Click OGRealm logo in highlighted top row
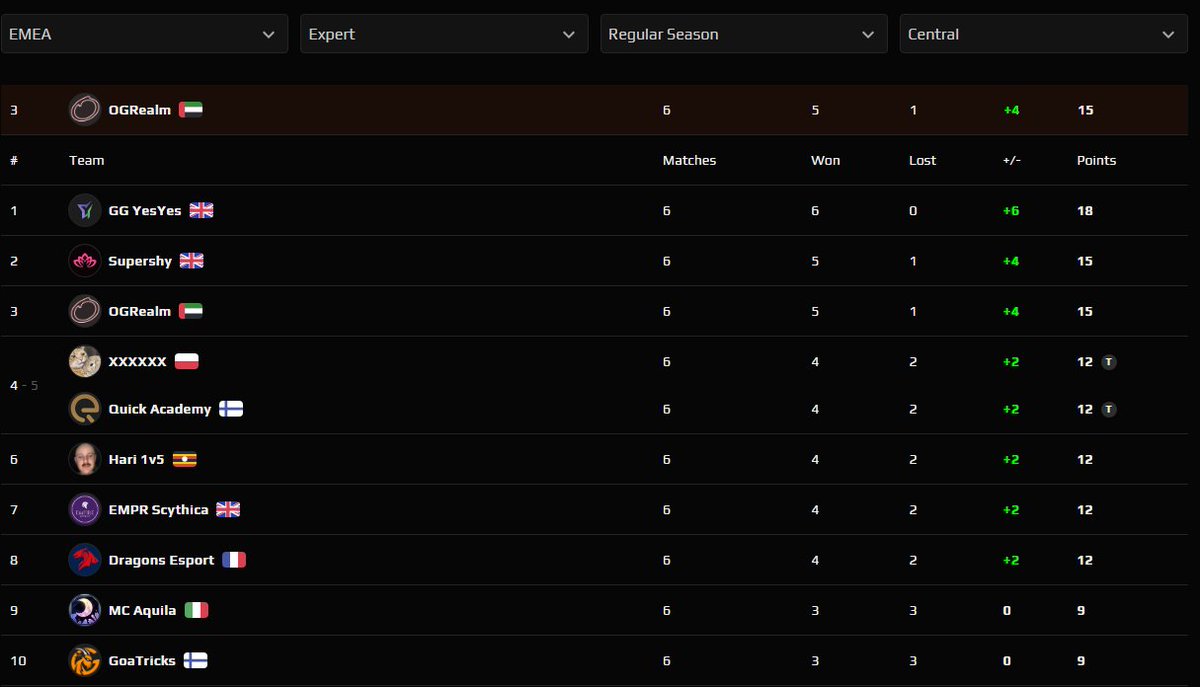 coord(85,110)
